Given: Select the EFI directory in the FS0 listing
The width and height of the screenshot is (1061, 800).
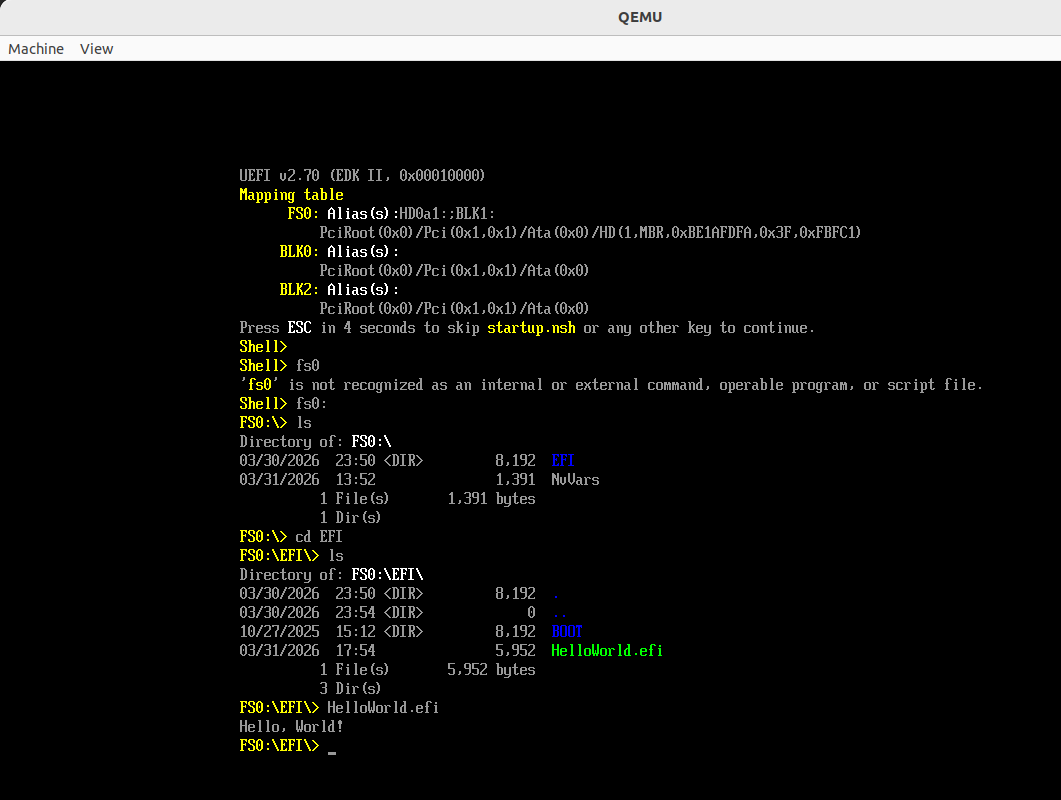Looking at the screenshot, I should pyautogui.click(x=562, y=460).
